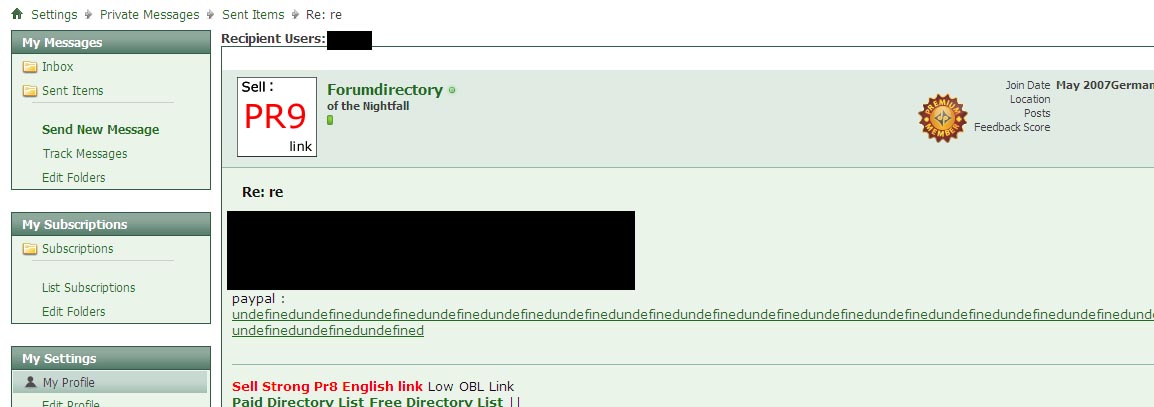Click the My Profile person icon
Image resolution: width=1154 pixels, height=407 pixels.
pos(30,382)
